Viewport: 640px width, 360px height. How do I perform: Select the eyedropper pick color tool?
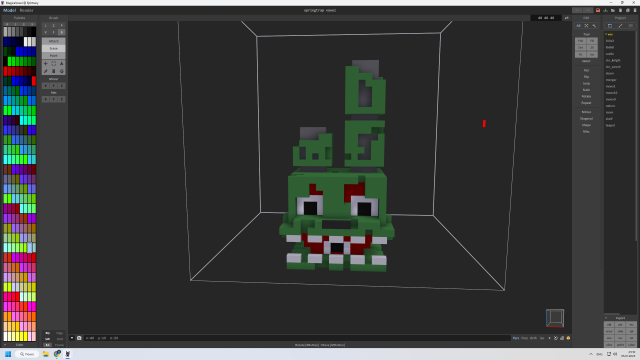pyautogui.click(x=45, y=71)
